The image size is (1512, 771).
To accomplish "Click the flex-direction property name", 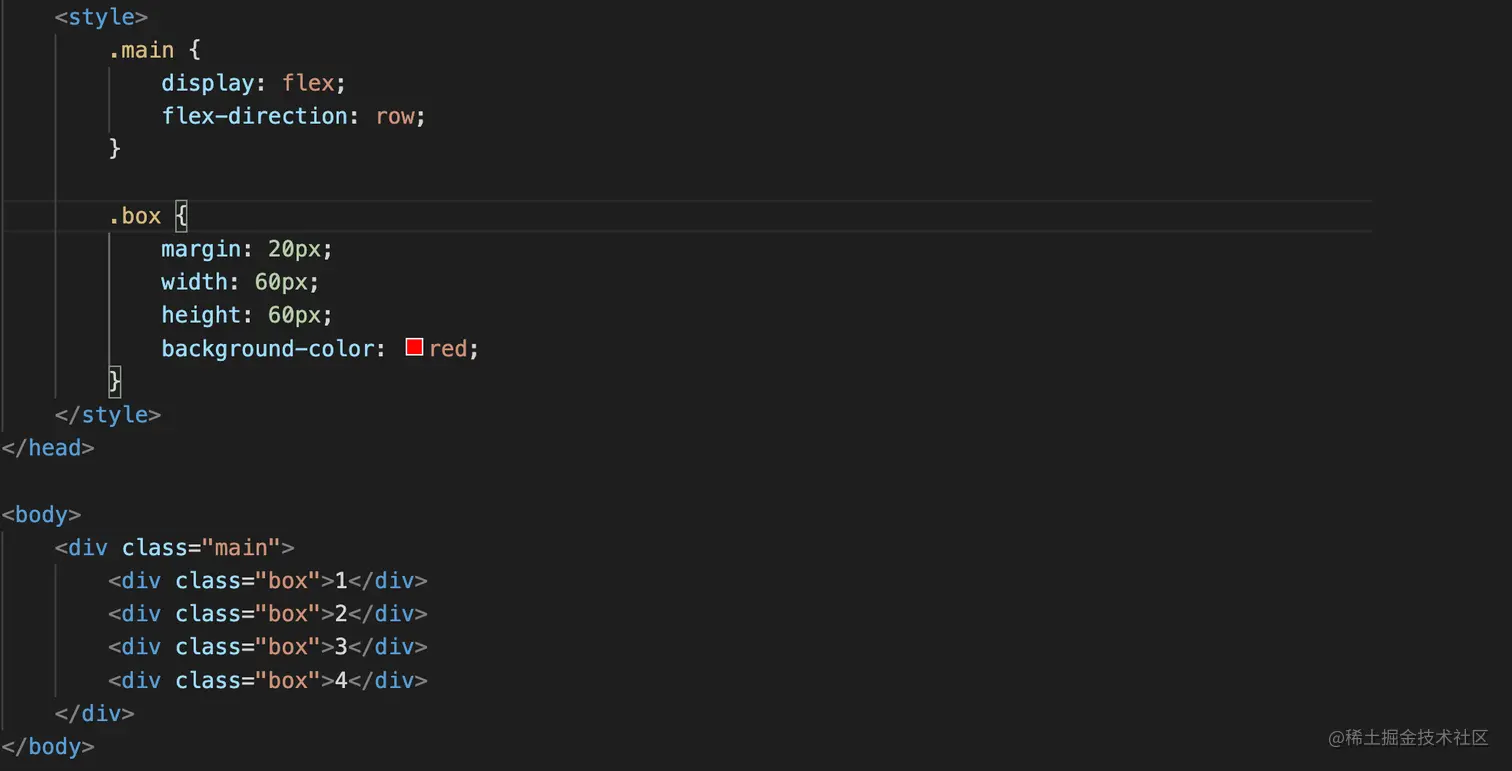I will (254, 116).
